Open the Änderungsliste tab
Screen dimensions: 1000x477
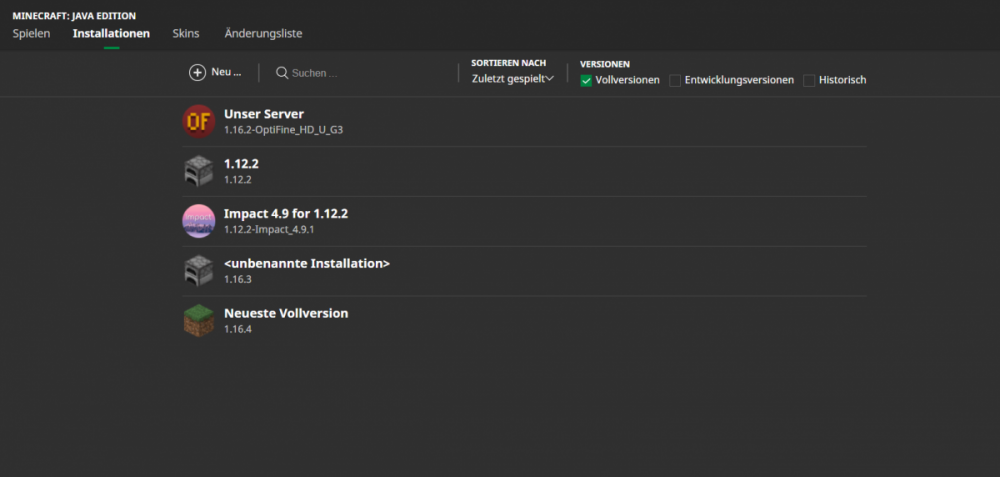click(x=263, y=33)
